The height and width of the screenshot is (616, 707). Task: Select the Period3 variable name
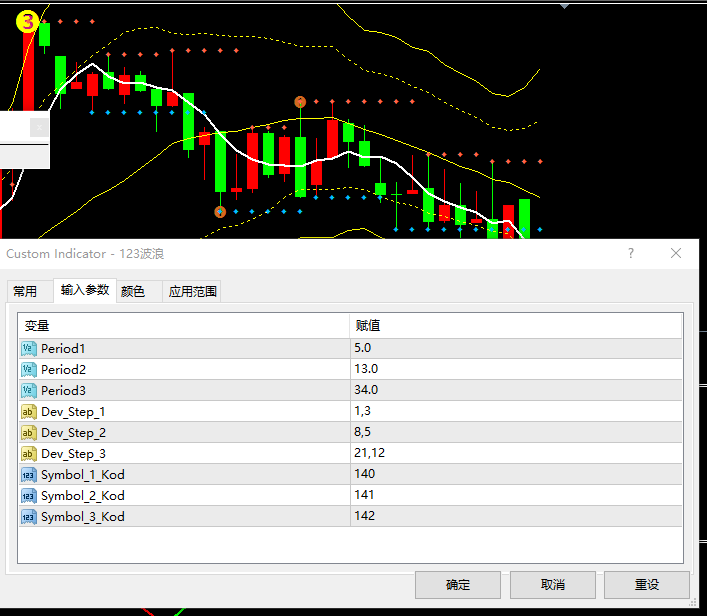pyautogui.click(x=64, y=391)
